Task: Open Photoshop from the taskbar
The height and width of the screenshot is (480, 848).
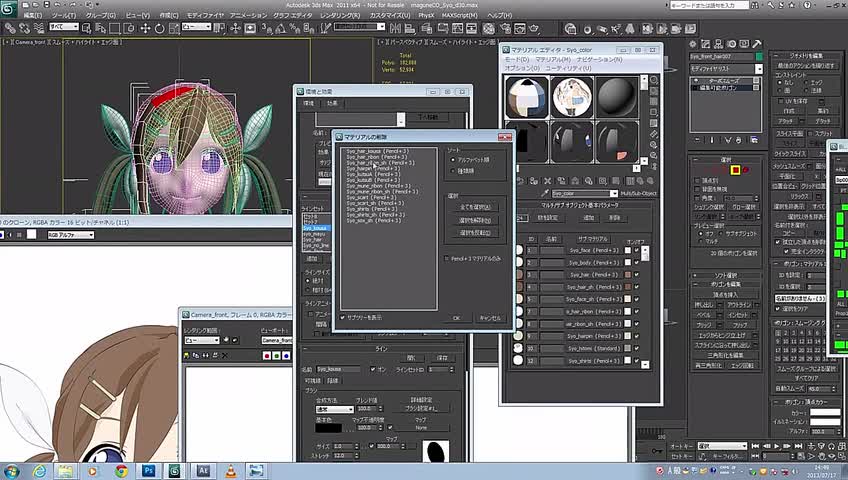Action: (x=150, y=469)
